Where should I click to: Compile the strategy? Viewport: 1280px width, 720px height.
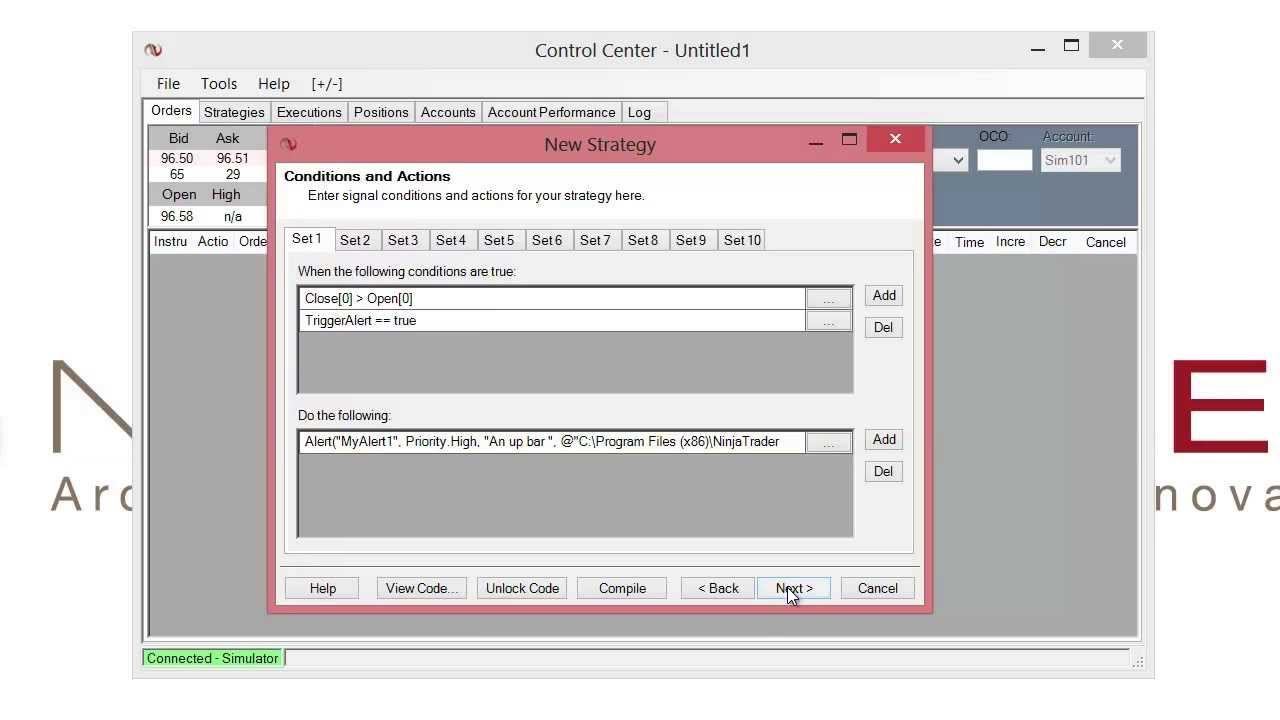coord(622,588)
